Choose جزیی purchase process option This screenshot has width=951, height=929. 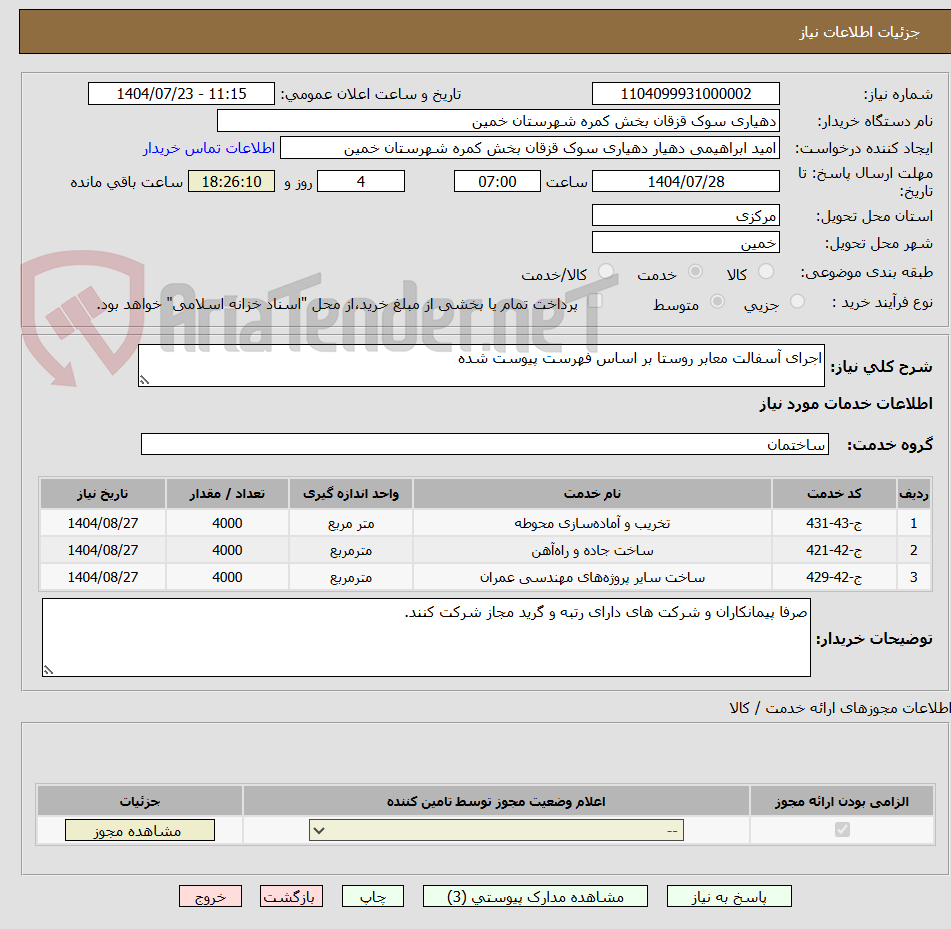click(797, 302)
